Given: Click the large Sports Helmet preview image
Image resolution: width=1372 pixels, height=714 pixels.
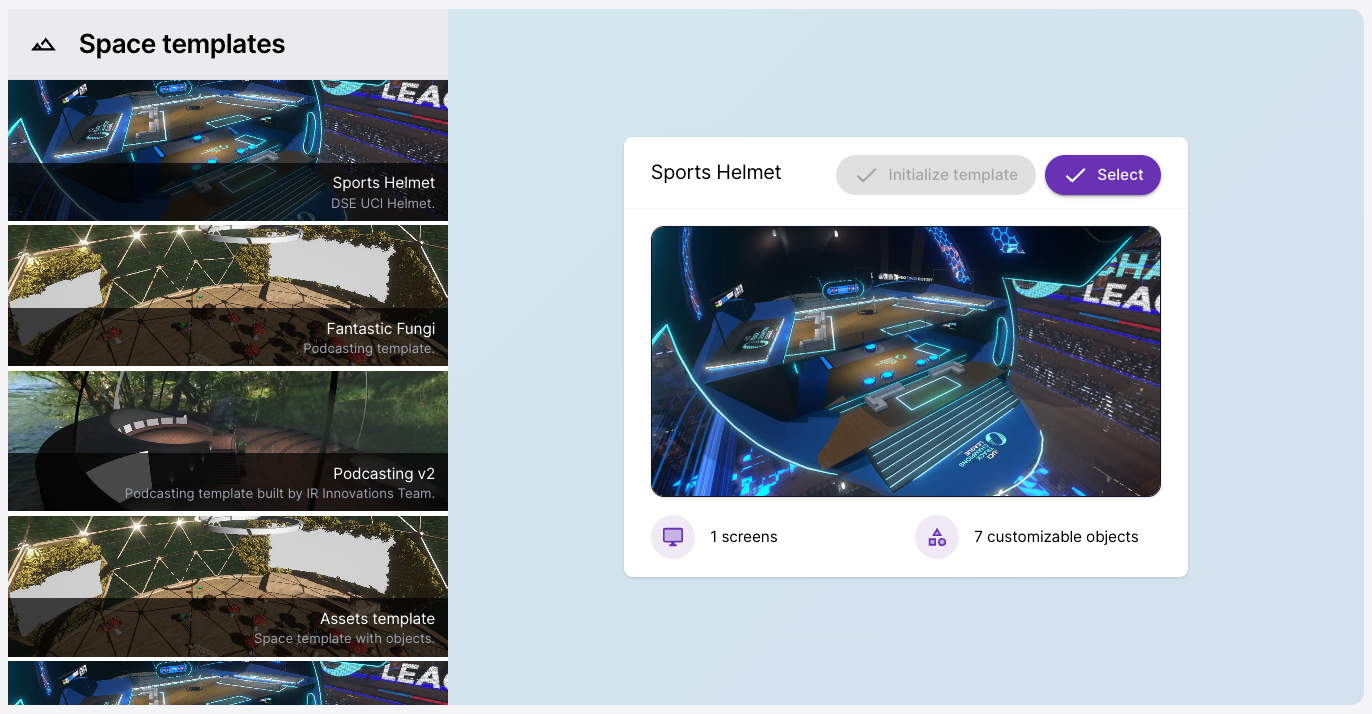Looking at the screenshot, I should [x=906, y=361].
